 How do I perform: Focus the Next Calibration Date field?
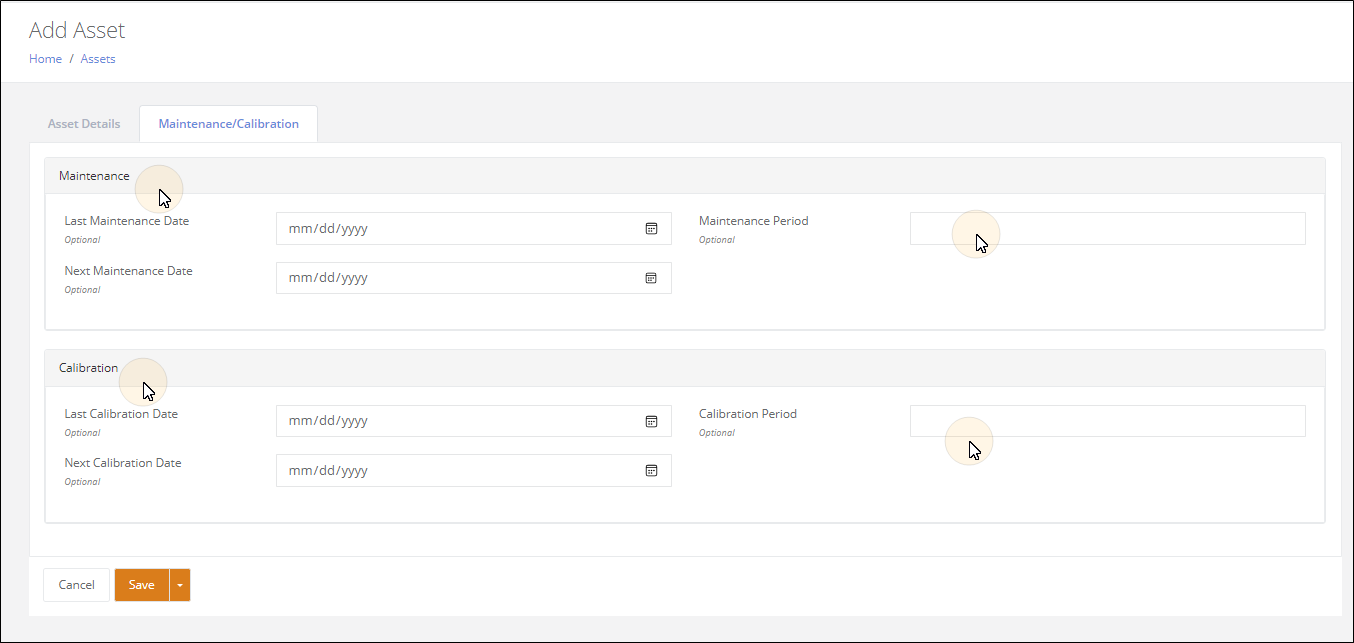click(x=473, y=470)
